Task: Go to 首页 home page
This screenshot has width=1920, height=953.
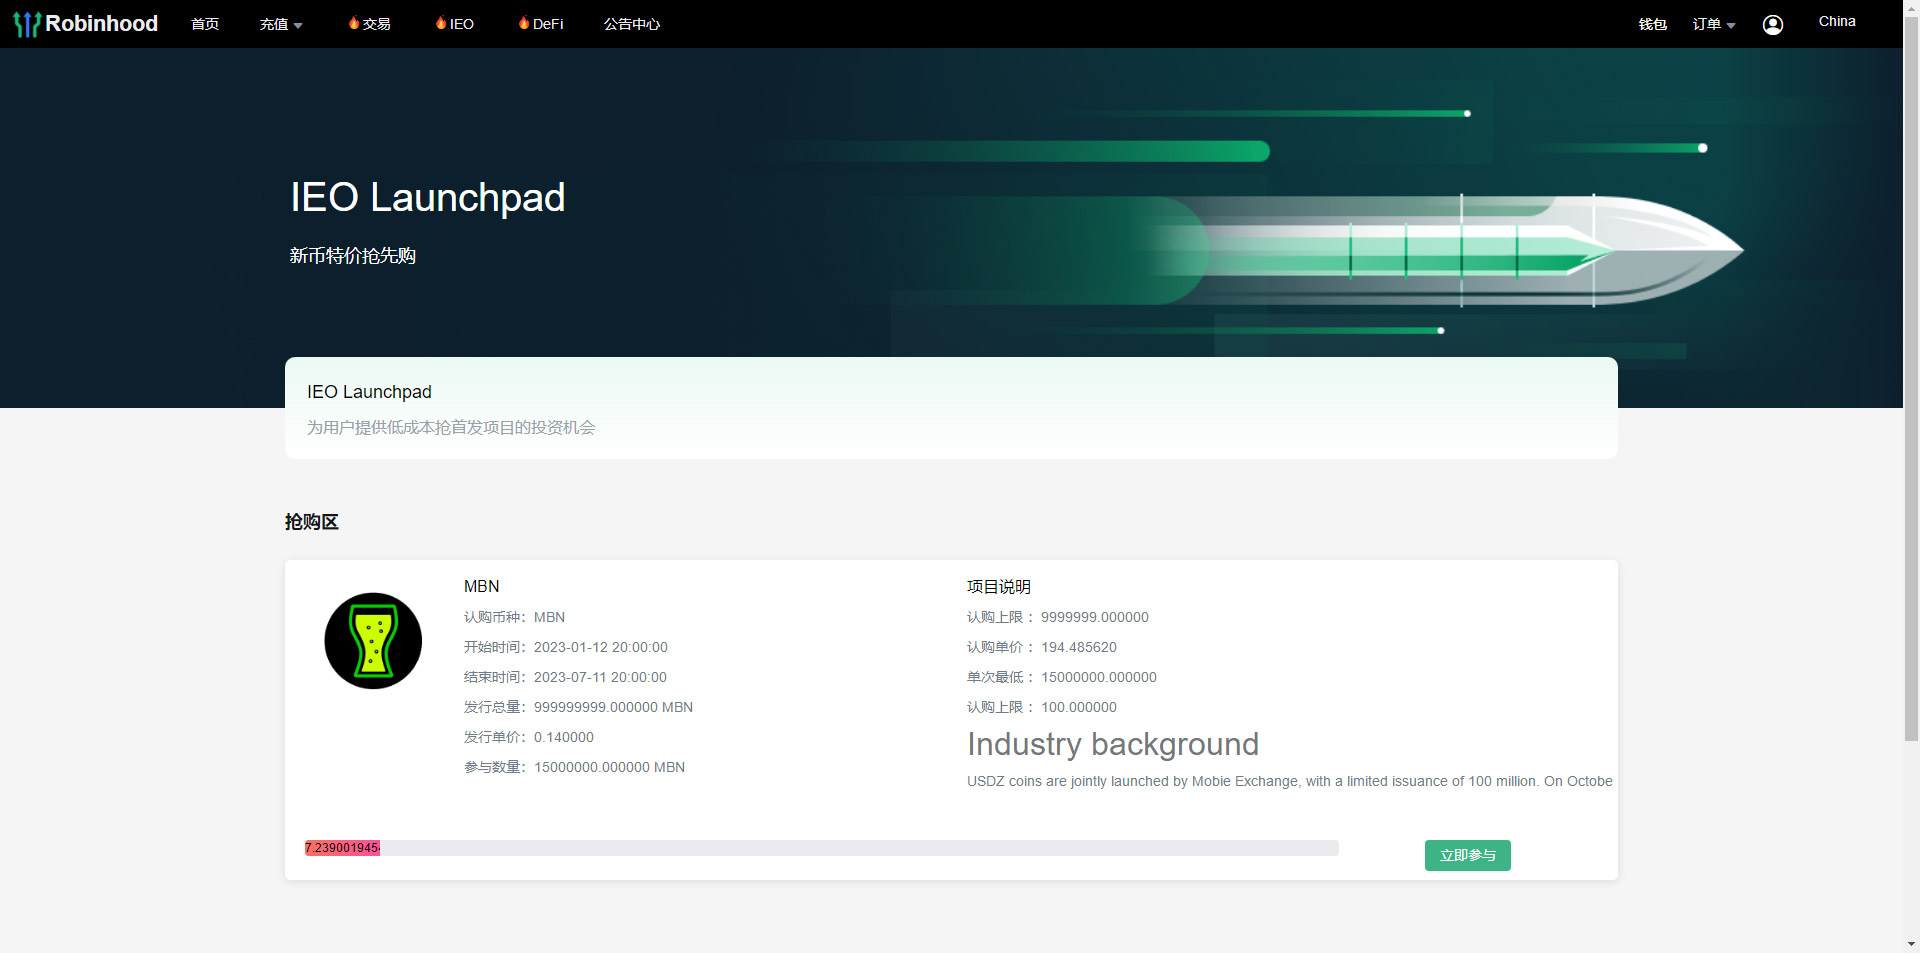Action: [205, 24]
